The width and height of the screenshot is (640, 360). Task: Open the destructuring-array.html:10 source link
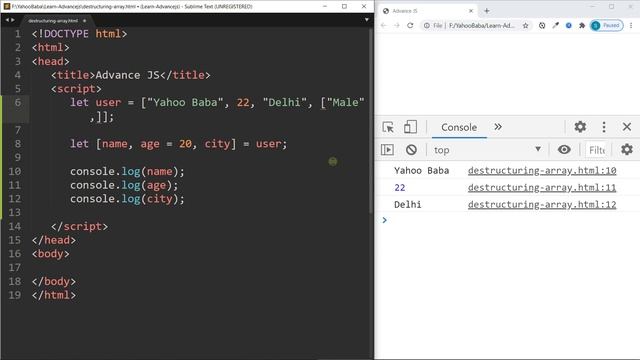[x=542, y=171]
